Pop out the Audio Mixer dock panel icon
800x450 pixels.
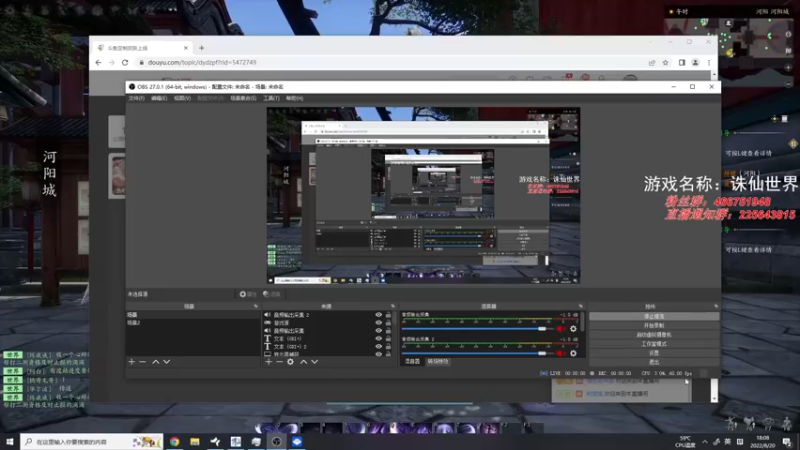pyautogui.click(x=581, y=306)
